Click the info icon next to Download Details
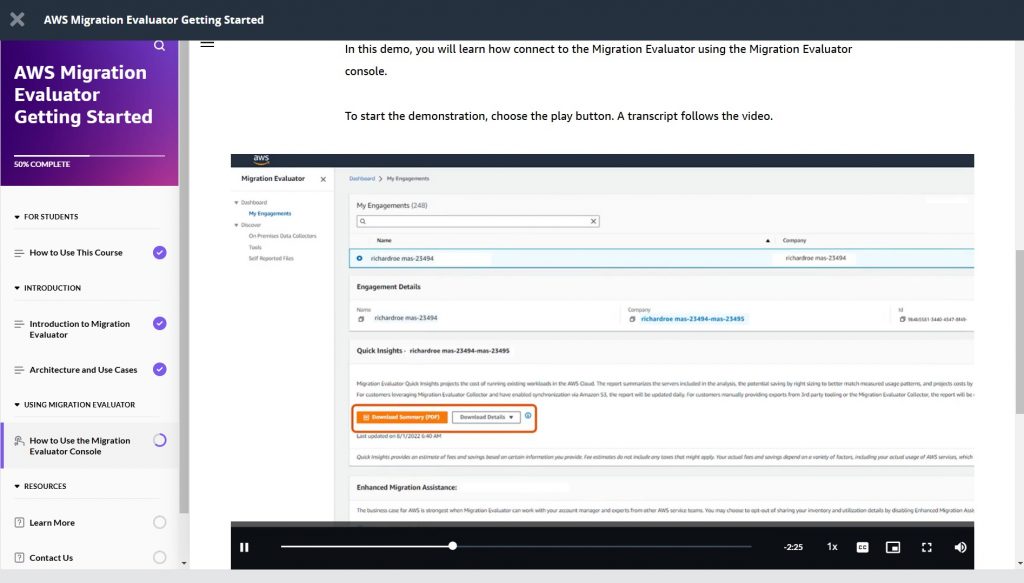The height and width of the screenshot is (583, 1024). tap(528, 415)
